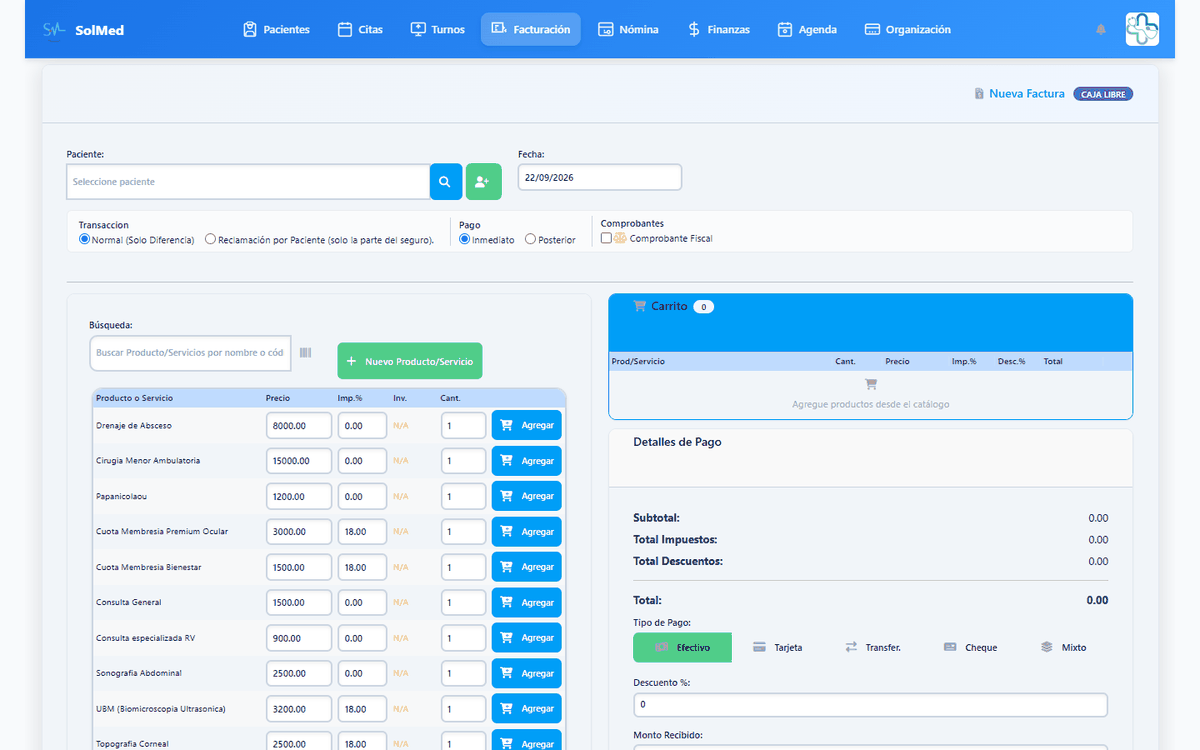Viewport: 1200px width, 750px height.
Task: Click the CAJA LIBRE badge
Action: click(x=1103, y=94)
